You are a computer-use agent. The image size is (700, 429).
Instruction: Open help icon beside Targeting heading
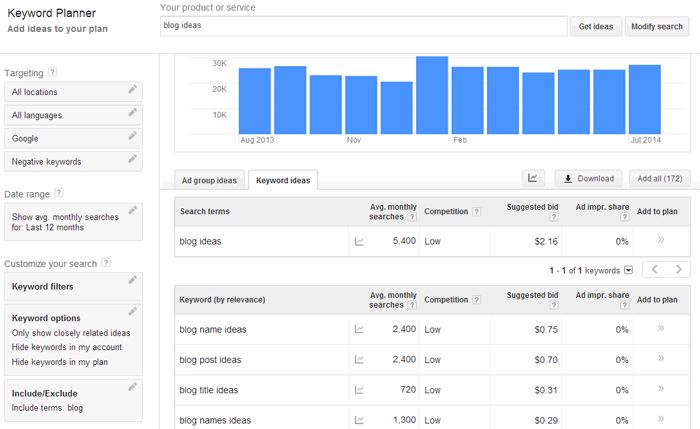(52, 72)
